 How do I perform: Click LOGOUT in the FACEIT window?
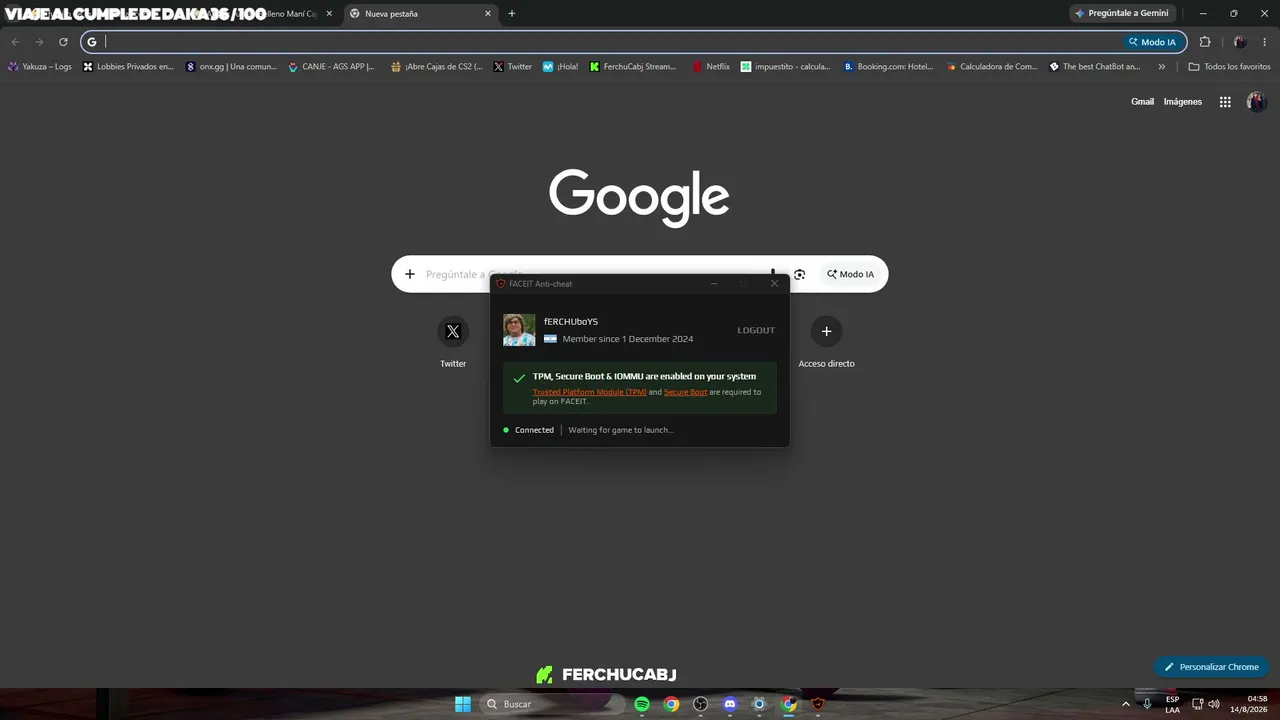756,330
